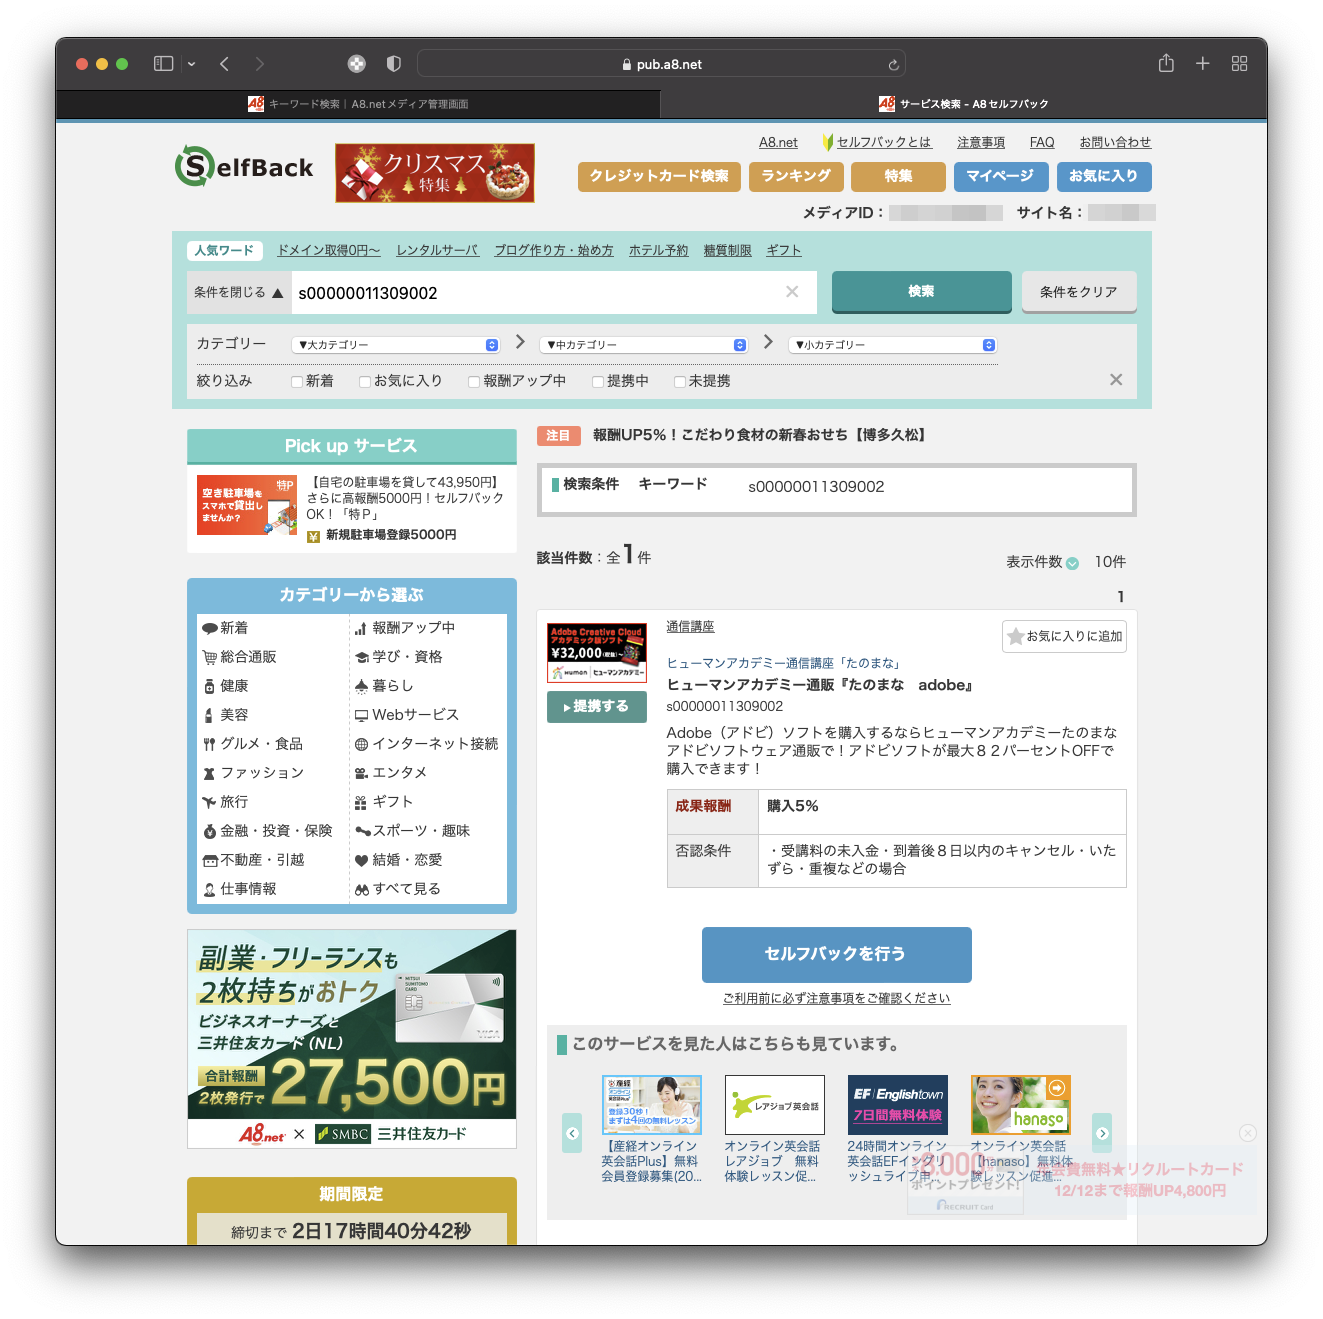1323x1319 pixels.
Task: Reload the page with the refresh icon
Action: 893,65
